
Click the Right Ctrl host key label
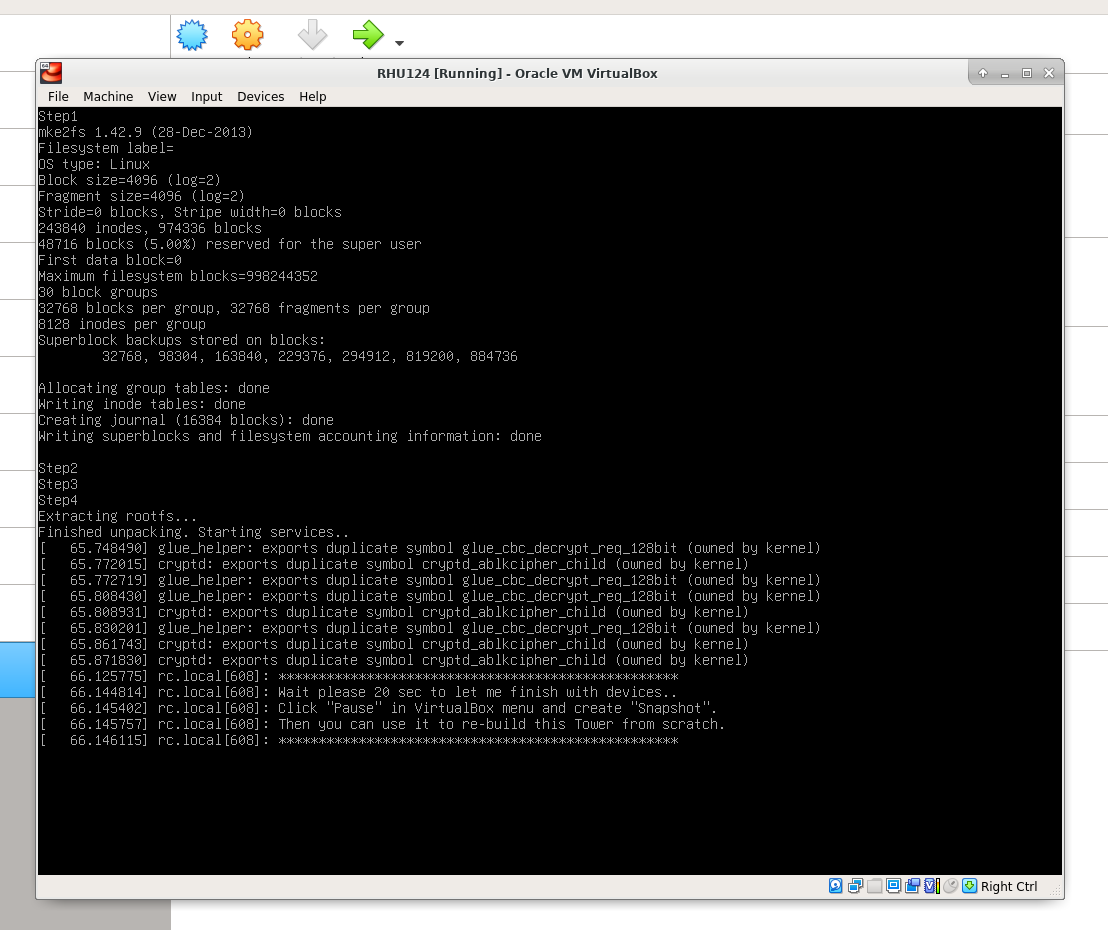tap(1009, 886)
